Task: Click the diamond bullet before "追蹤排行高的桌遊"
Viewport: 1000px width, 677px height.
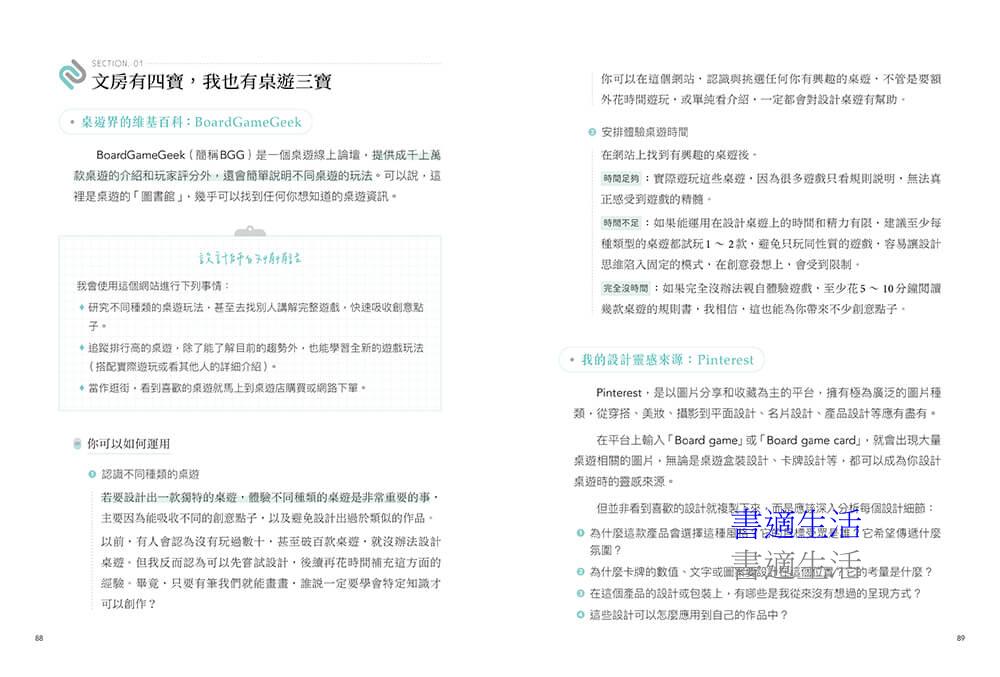Action: pyautogui.click(x=82, y=348)
